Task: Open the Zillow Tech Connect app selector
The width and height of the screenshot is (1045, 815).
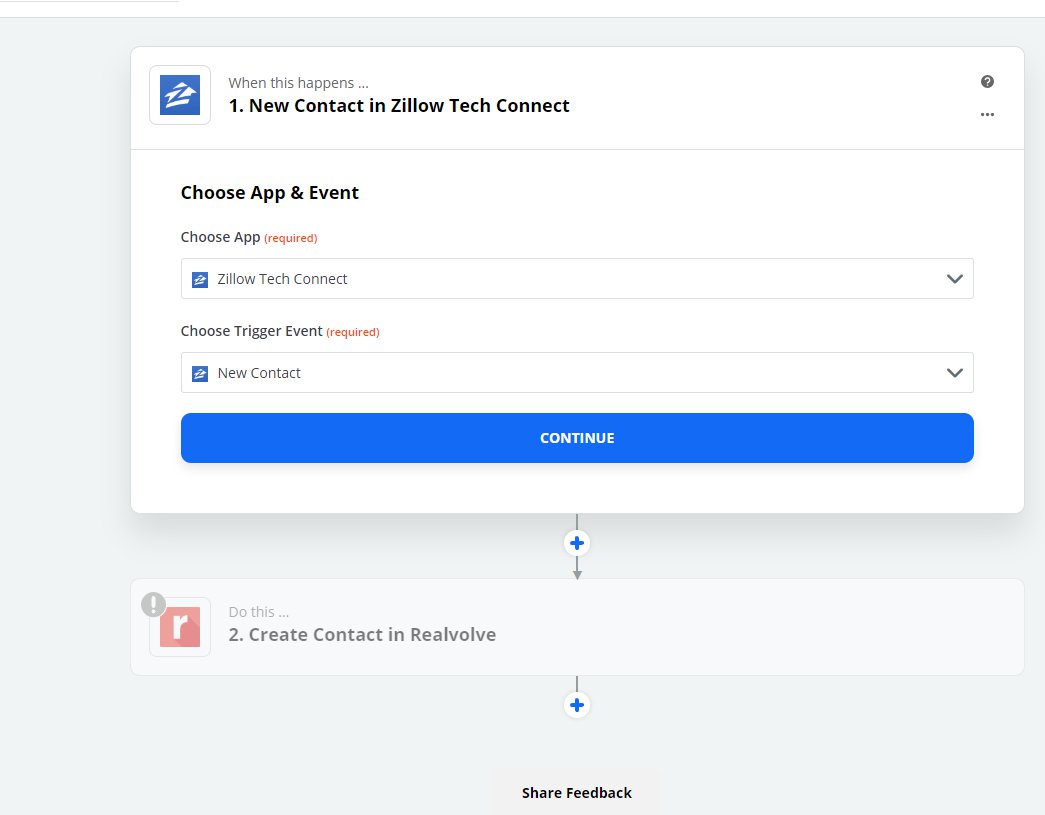Action: click(x=576, y=279)
